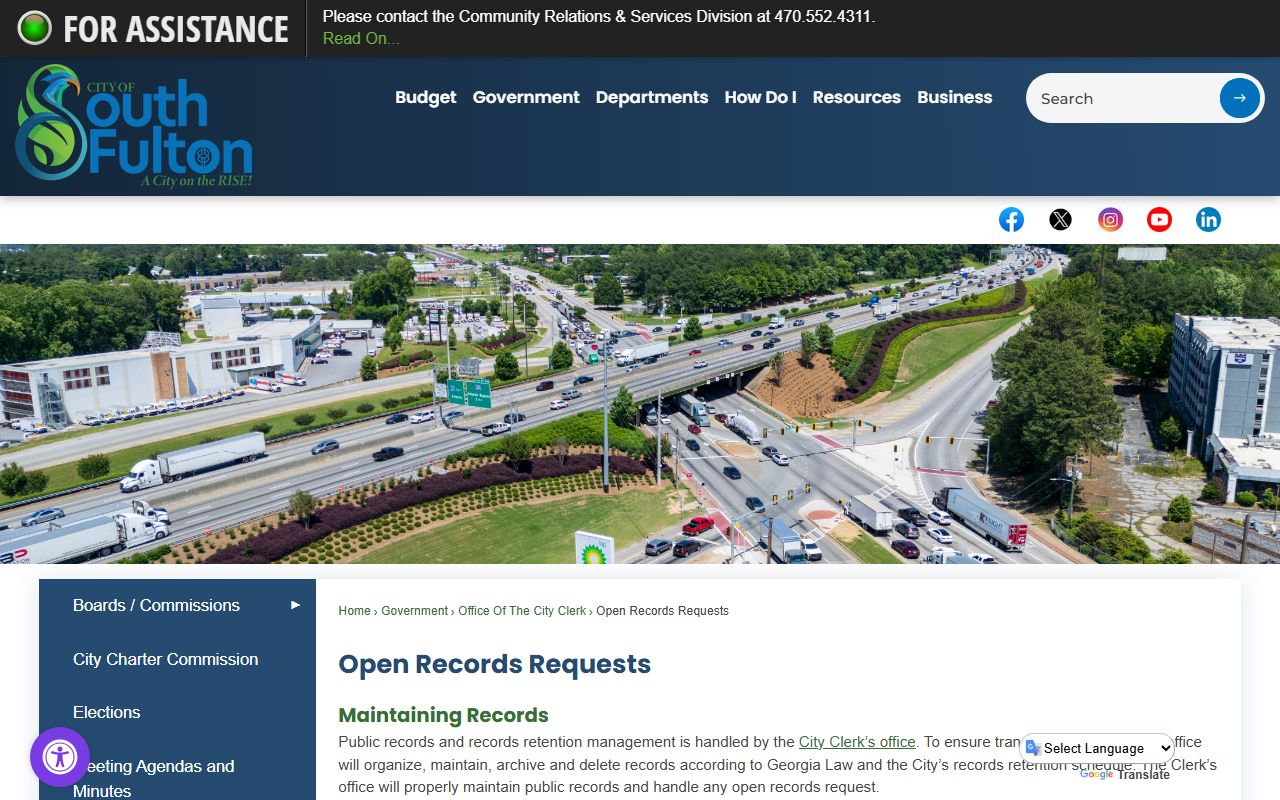Screen dimensions: 1280x800
Task: Select Boards / Commissions in sidebar
Action: [156, 605]
